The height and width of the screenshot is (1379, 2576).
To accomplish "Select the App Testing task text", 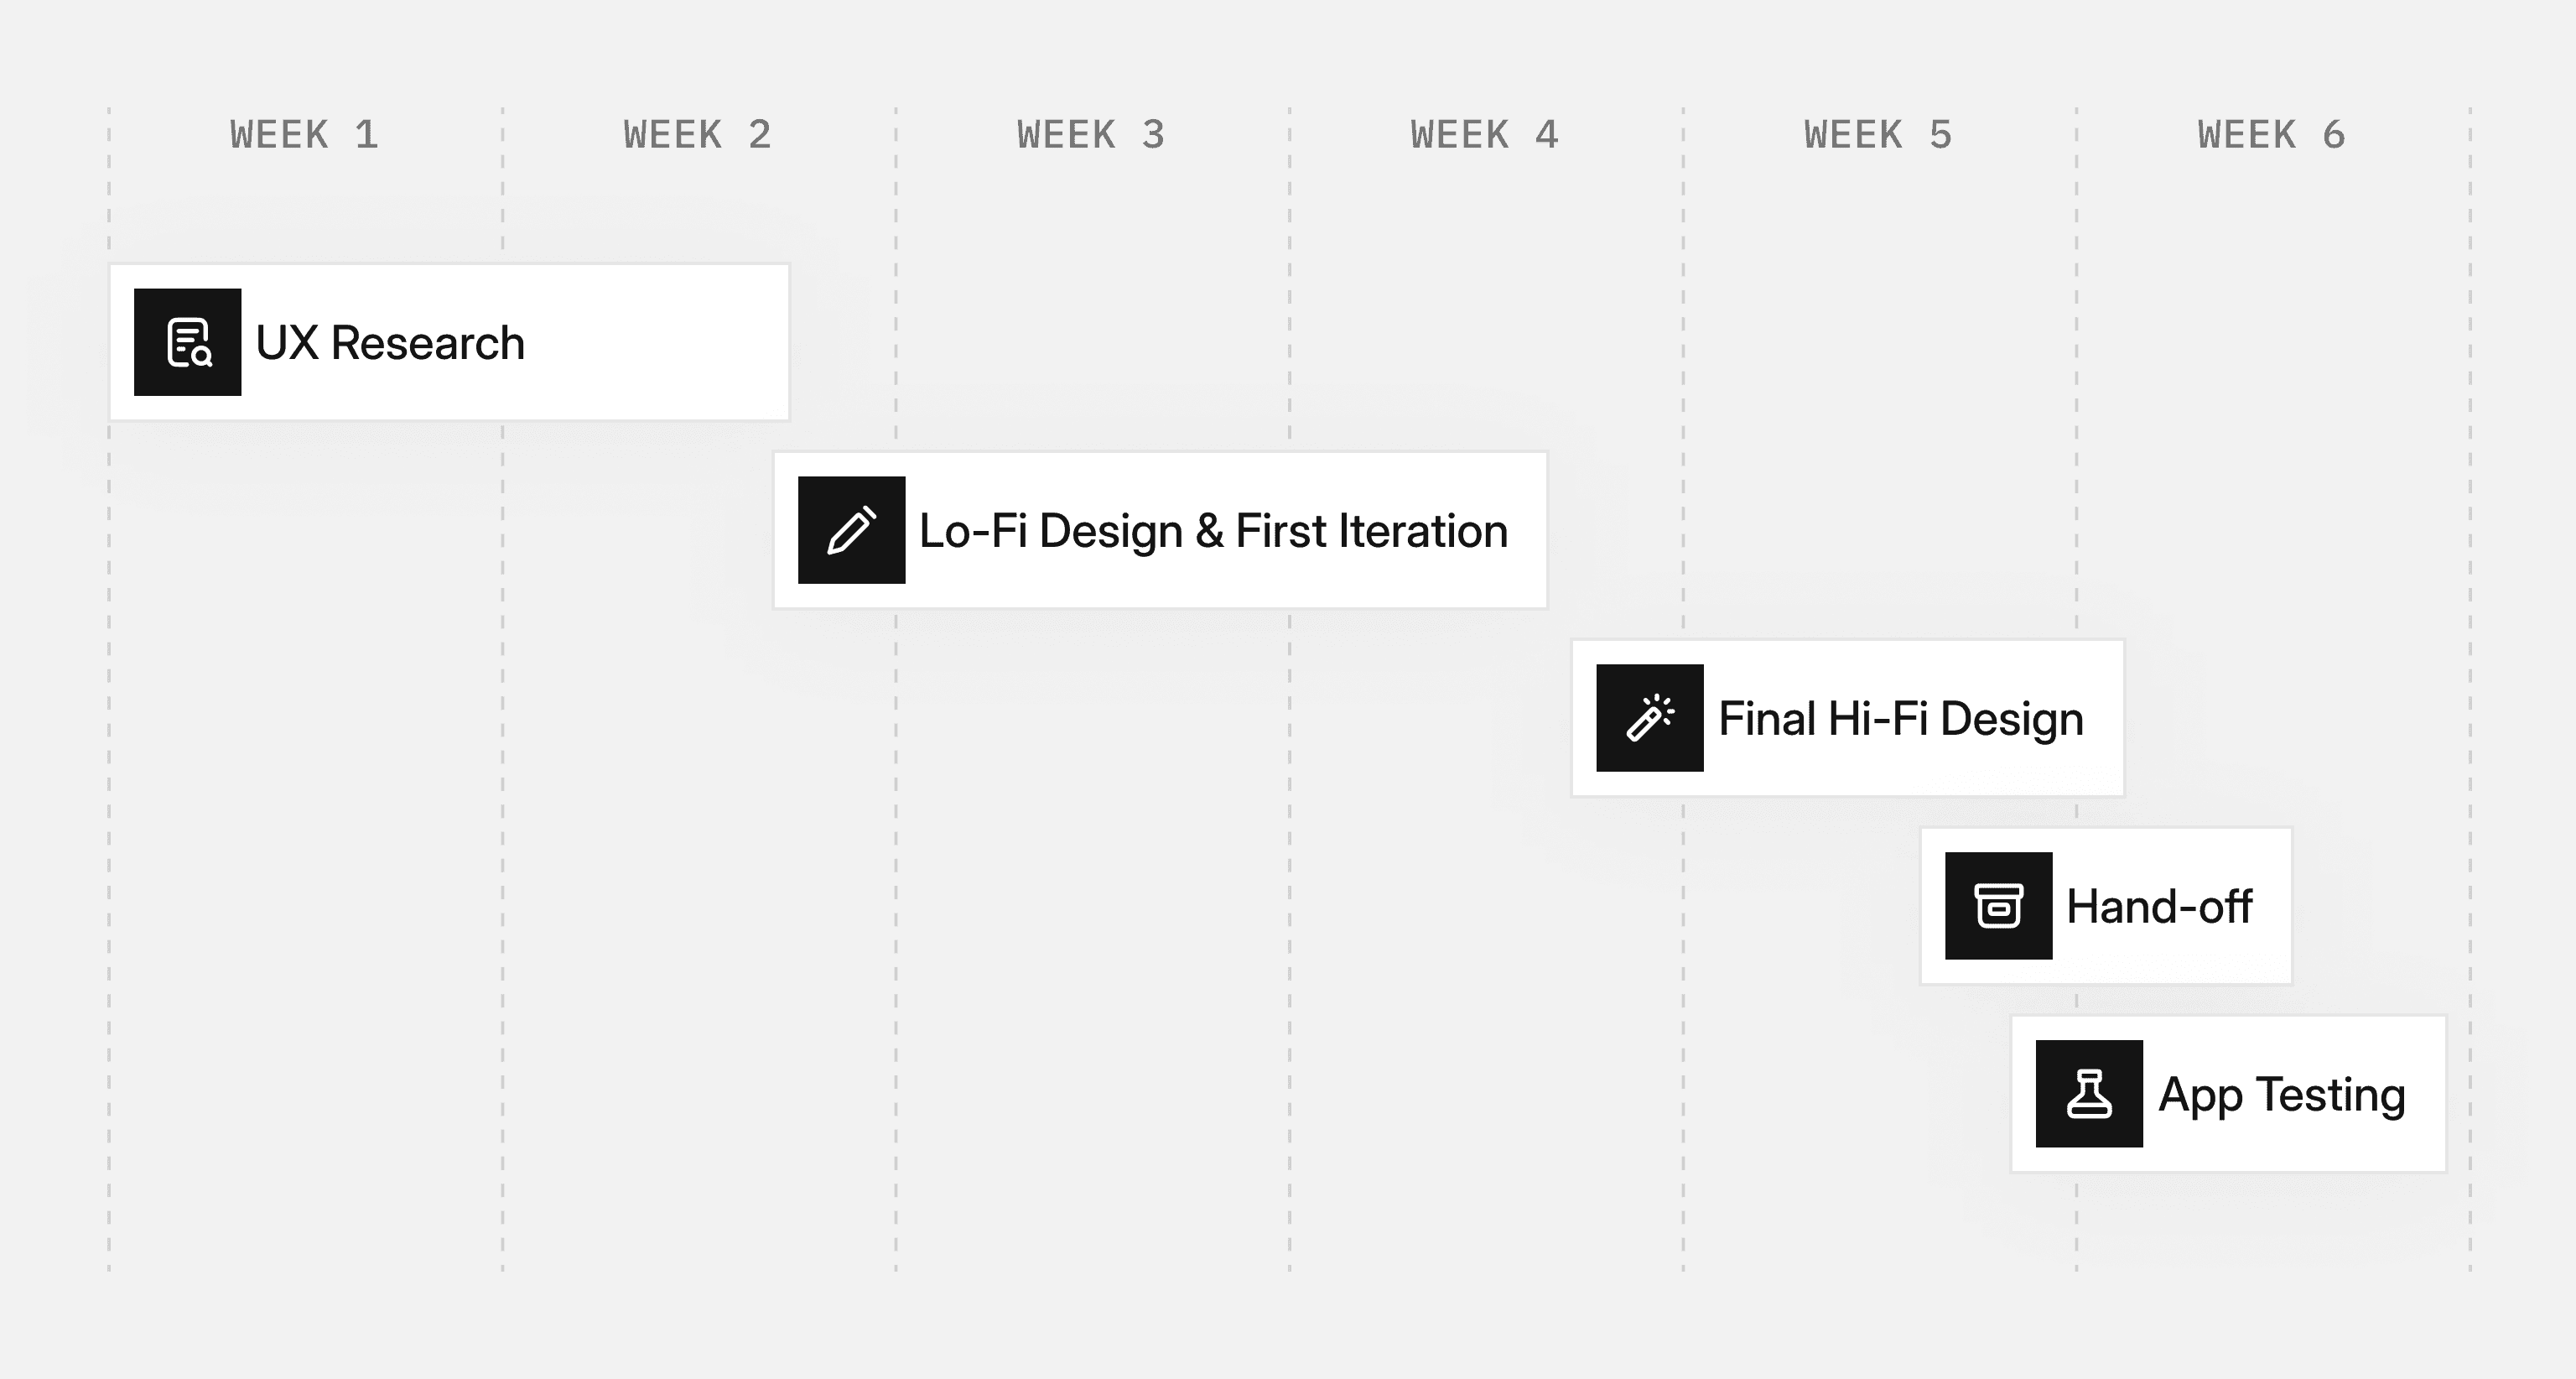I will (2282, 1095).
